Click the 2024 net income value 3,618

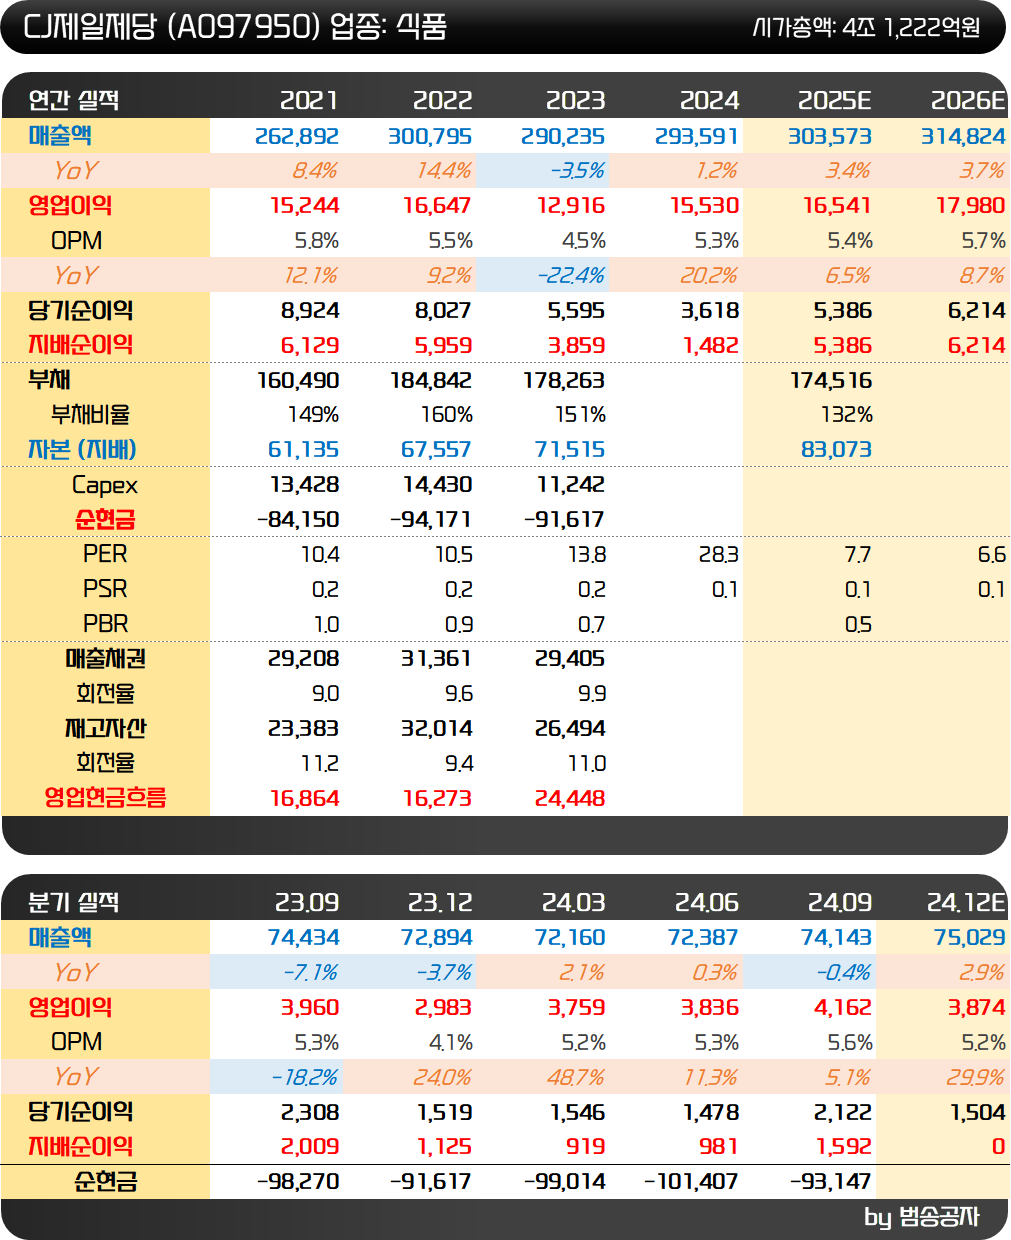pos(710,311)
